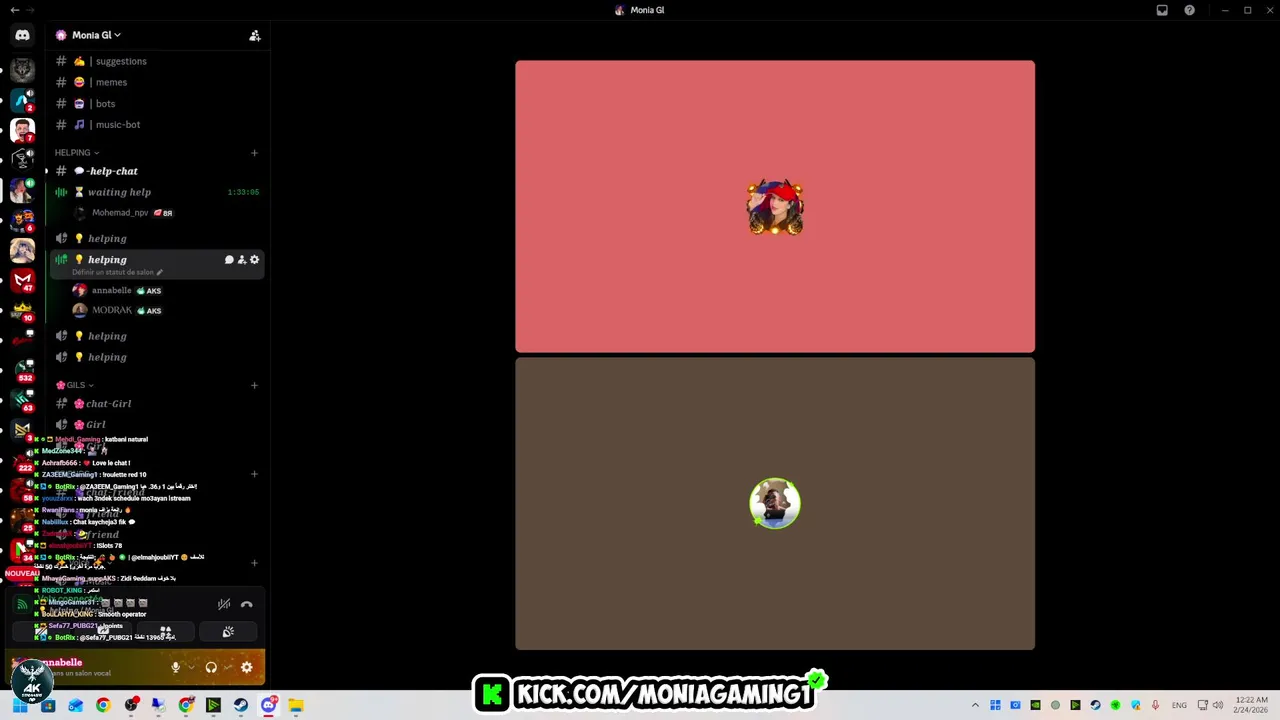
Task: Open Microsoft Store from the taskbar
Action: [48, 705]
